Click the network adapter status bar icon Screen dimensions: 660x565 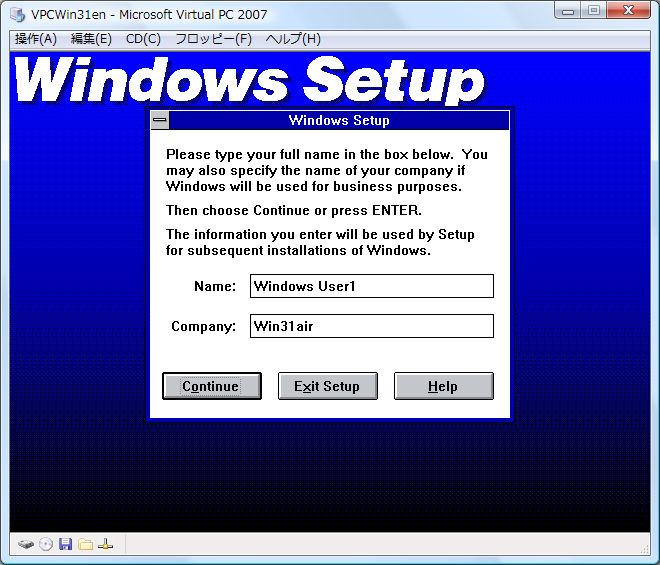click(x=105, y=544)
